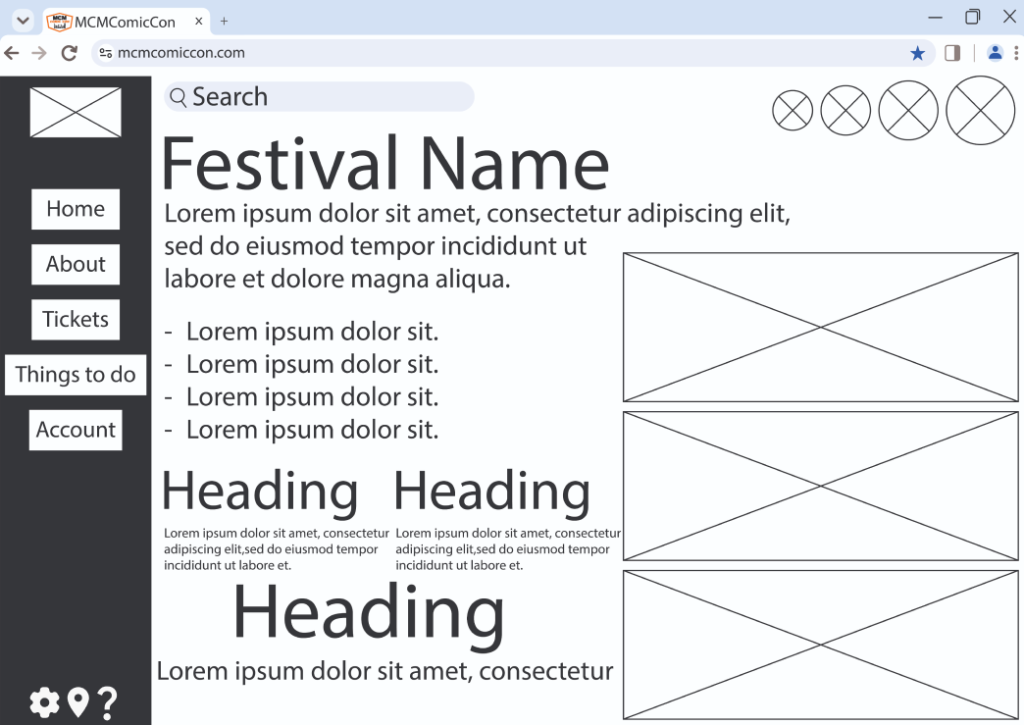Image resolution: width=1024 pixels, height=725 pixels.
Task: Open the Things to do section
Action: 76,375
